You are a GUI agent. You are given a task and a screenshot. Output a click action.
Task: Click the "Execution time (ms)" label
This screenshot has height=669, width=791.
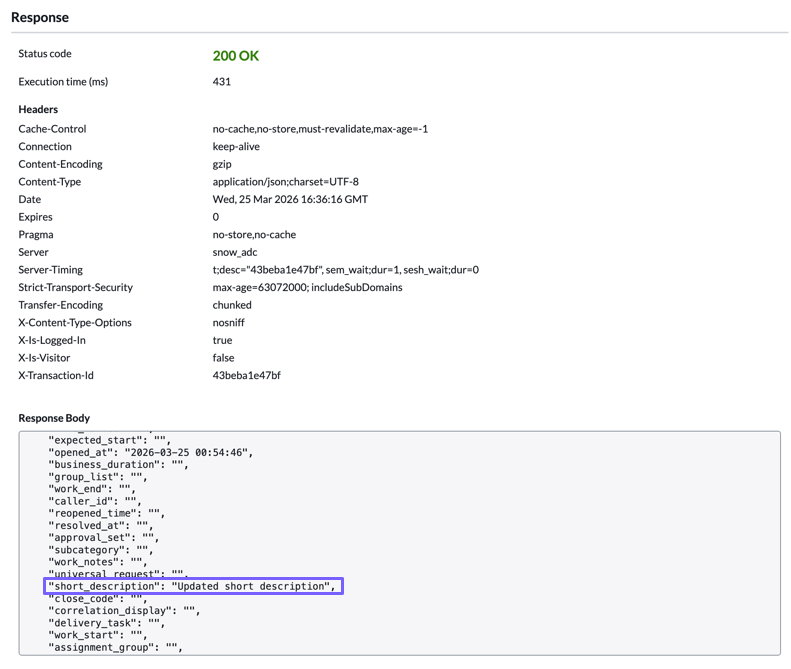coord(63,82)
